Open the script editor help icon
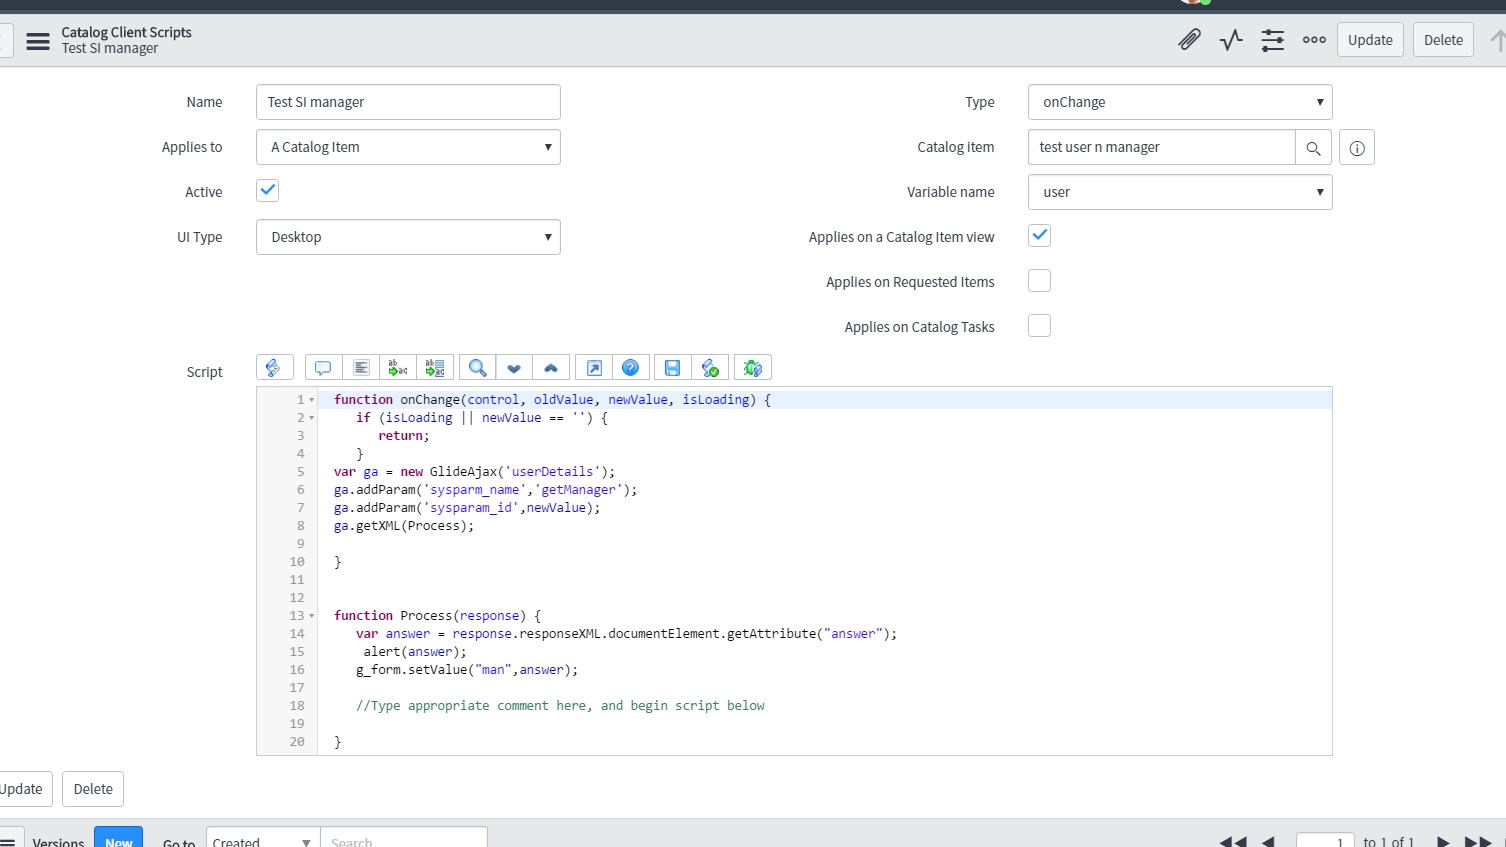The width and height of the screenshot is (1506, 847). (x=631, y=368)
